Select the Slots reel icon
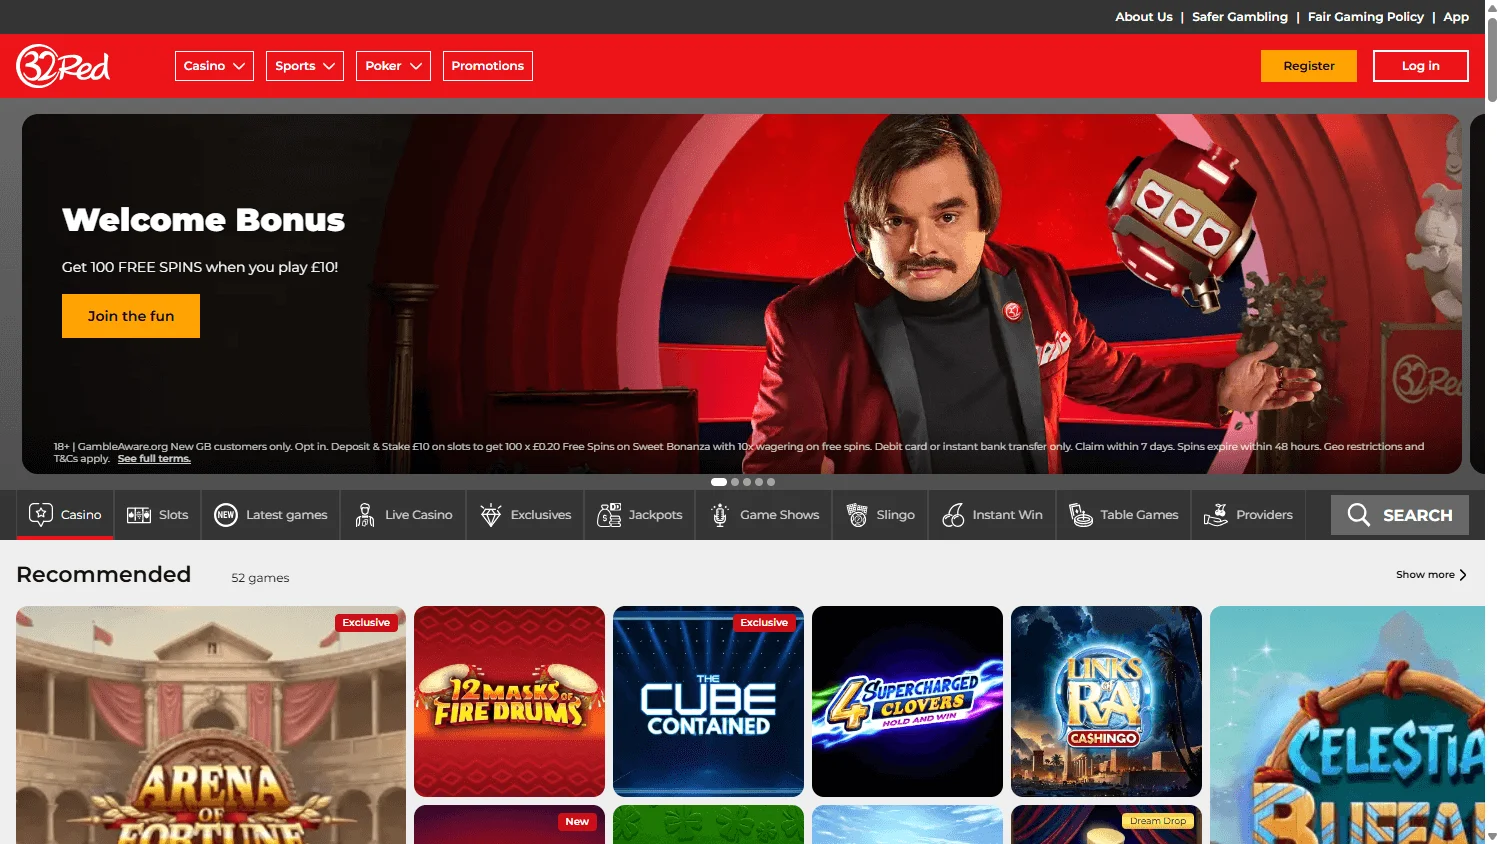Screen dimensions: 1500x844 [139, 515]
